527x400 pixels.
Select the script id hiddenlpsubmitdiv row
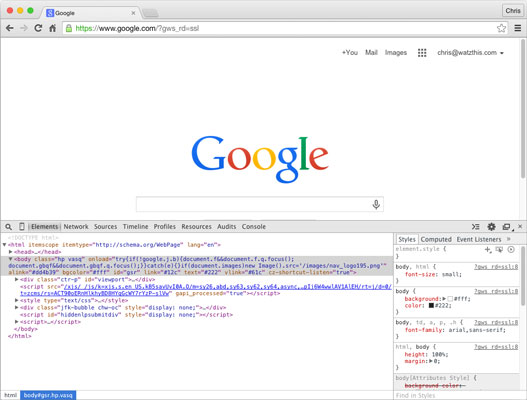pyautogui.click(x=126, y=315)
